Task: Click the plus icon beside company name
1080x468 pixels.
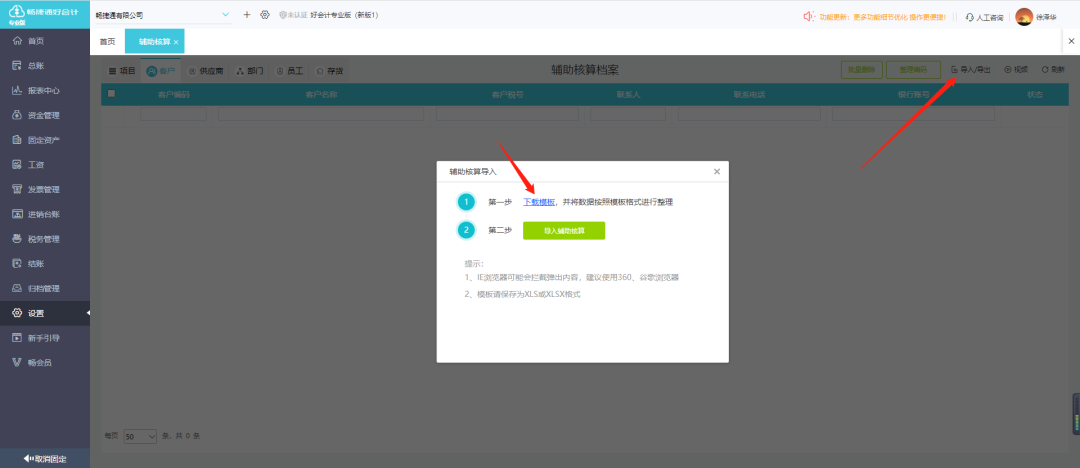Action: (x=247, y=14)
